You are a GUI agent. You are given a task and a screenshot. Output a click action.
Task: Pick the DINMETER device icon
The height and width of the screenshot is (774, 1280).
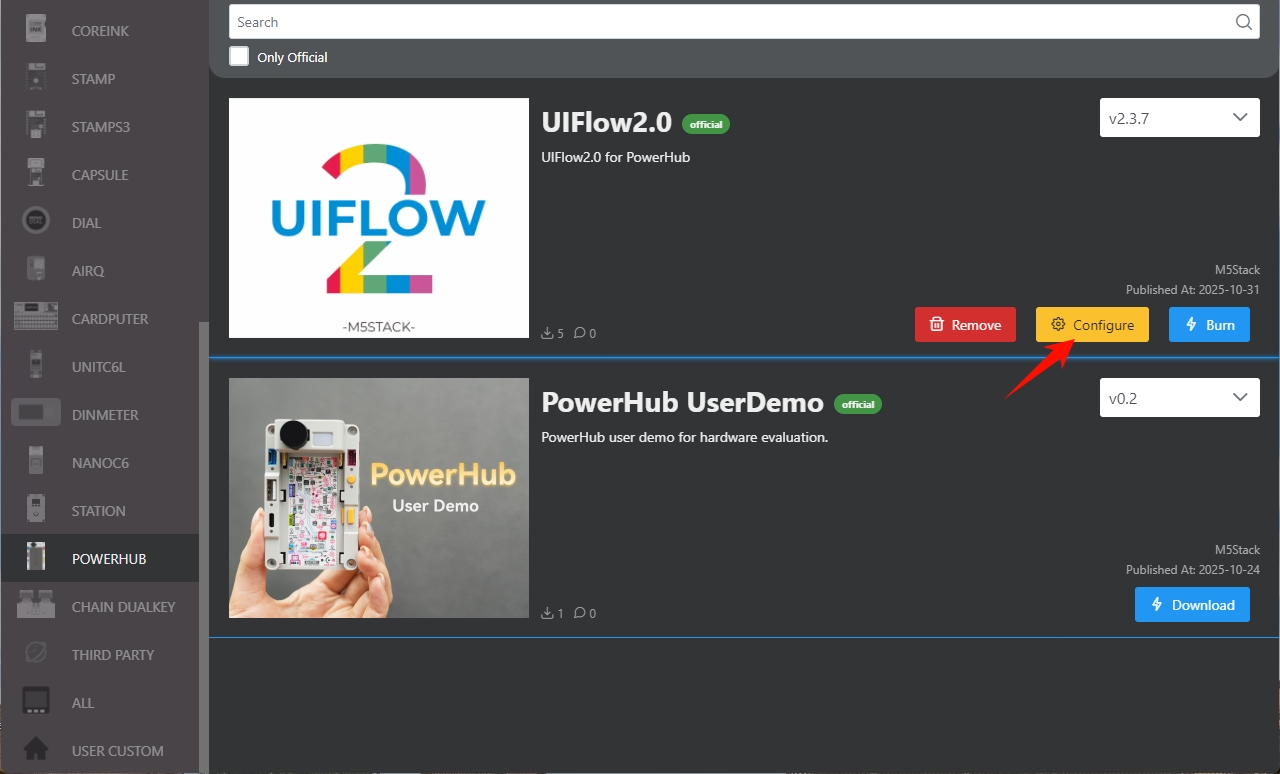[x=36, y=414]
